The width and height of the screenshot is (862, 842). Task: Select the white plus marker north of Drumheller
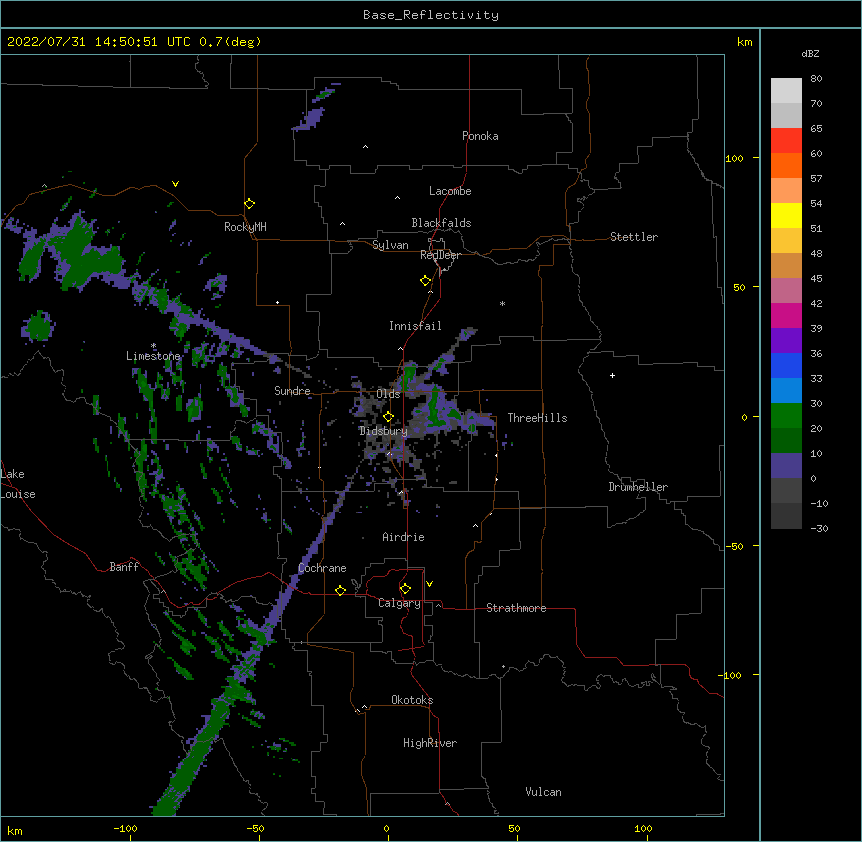(x=612, y=375)
